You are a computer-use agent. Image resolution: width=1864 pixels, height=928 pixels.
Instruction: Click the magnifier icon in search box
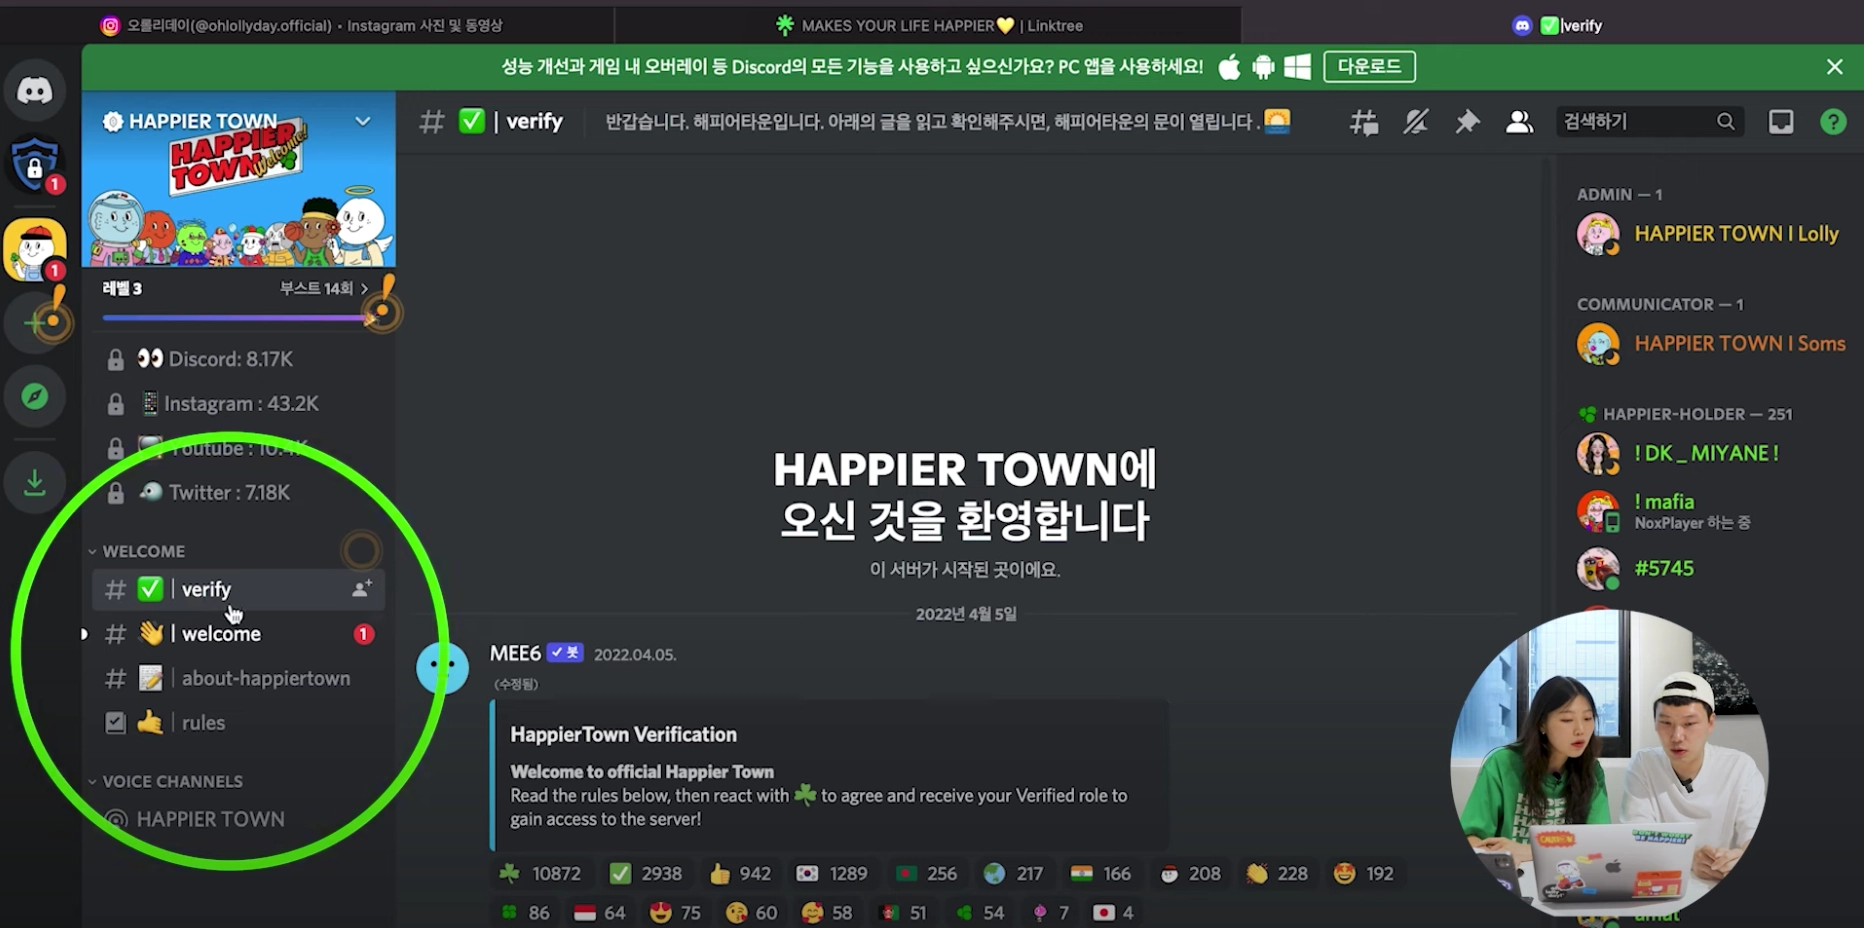click(x=1725, y=122)
